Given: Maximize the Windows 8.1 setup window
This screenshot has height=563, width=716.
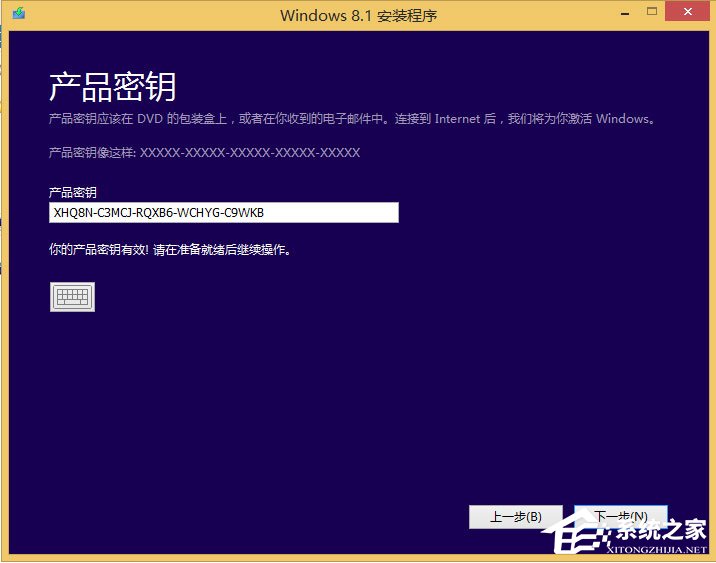Looking at the screenshot, I should (x=652, y=11).
